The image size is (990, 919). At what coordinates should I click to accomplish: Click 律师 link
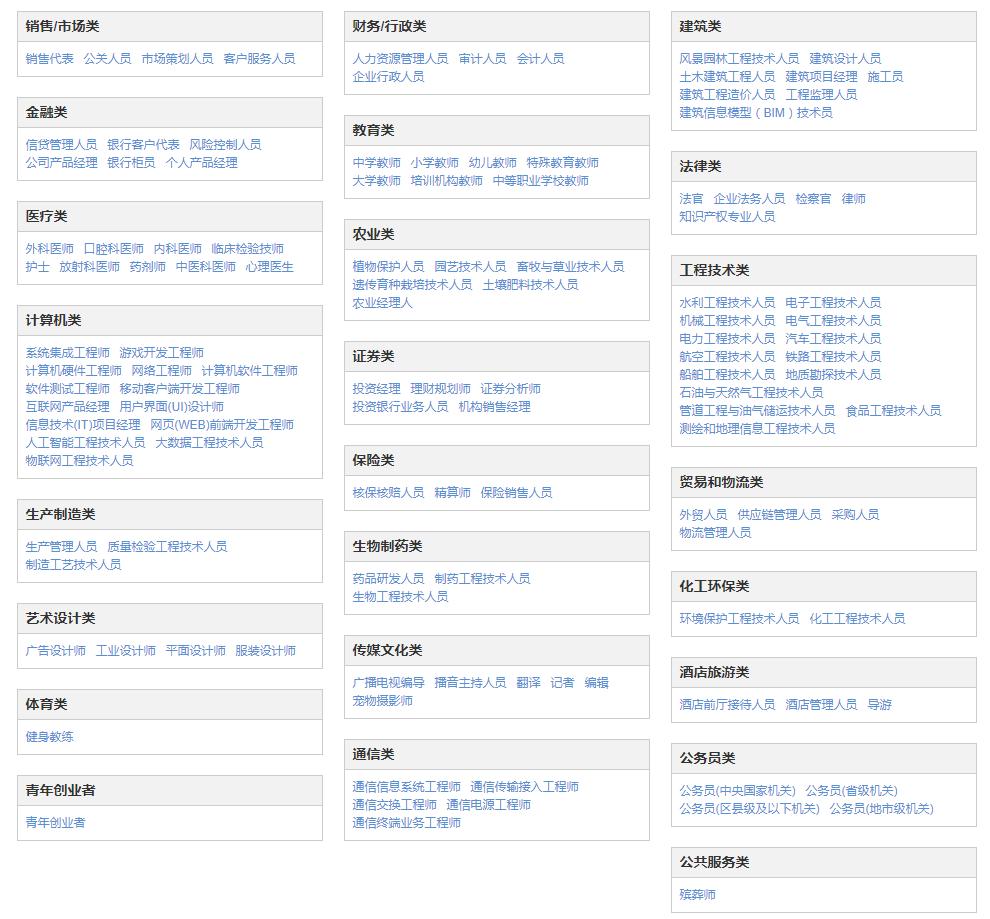click(x=854, y=199)
